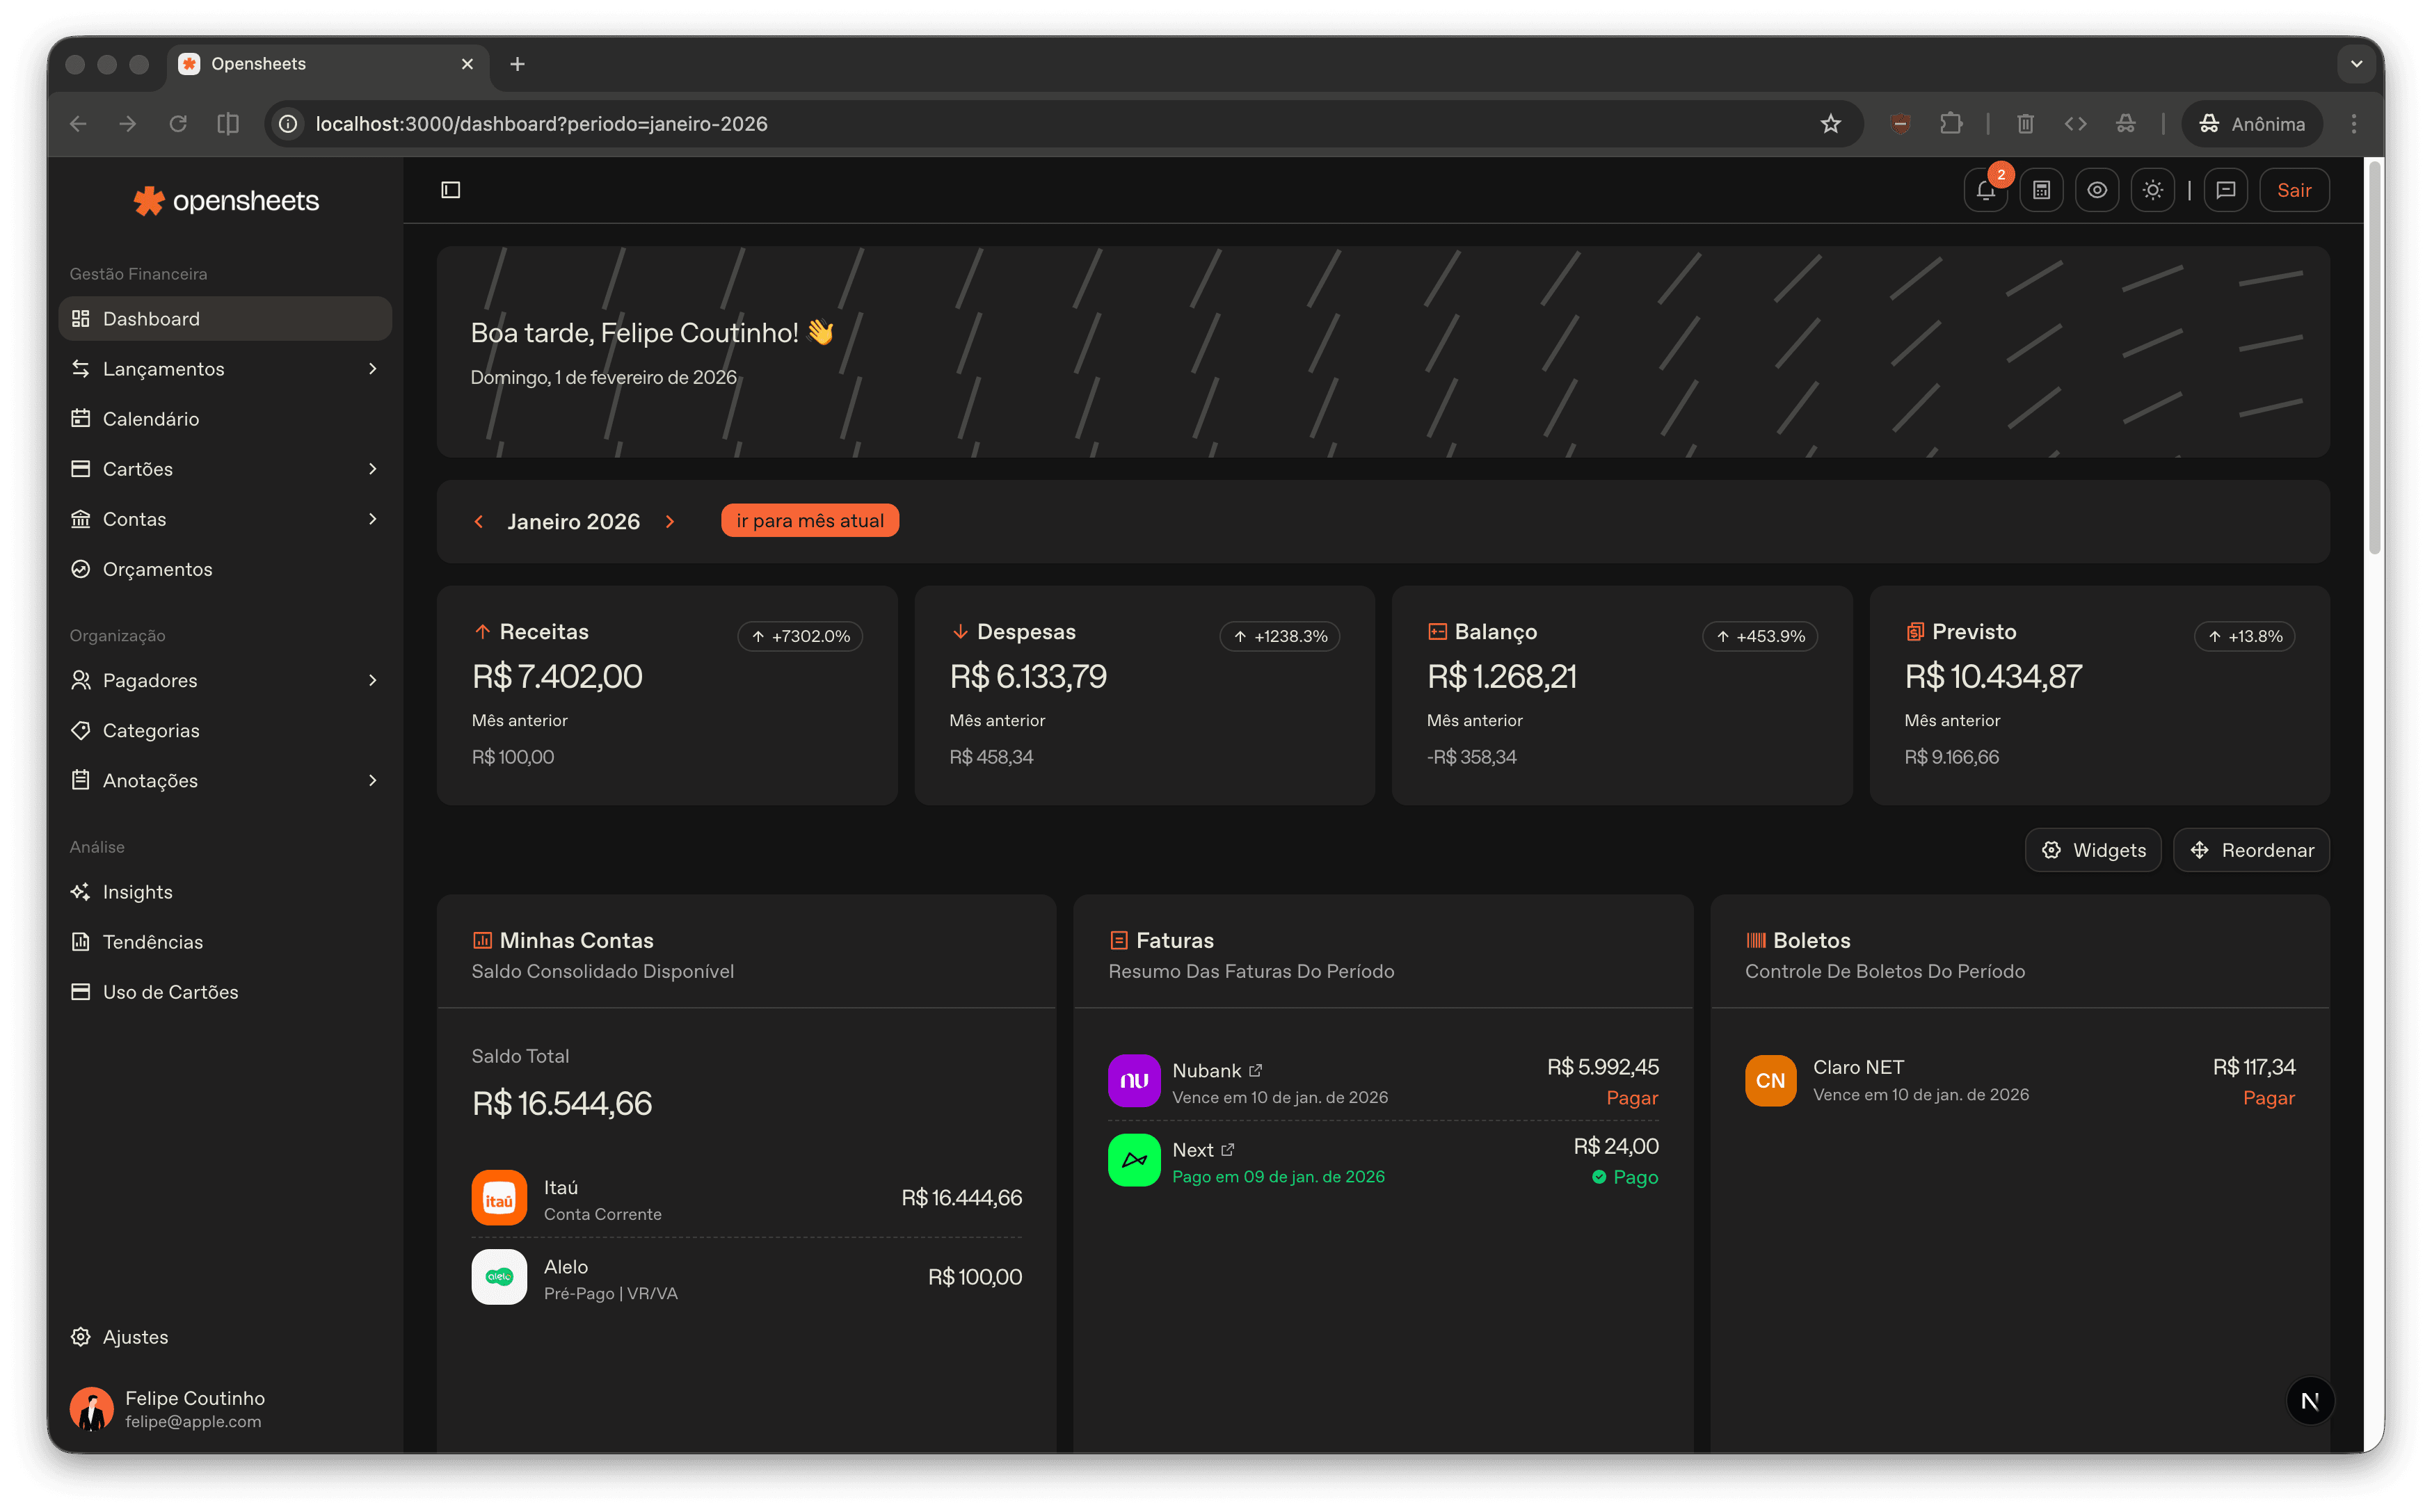Screen dimensions: 2432x1512
Task: Pay the Claro NET boleto via Pagar link
Action: pyautogui.click(x=2269, y=1097)
